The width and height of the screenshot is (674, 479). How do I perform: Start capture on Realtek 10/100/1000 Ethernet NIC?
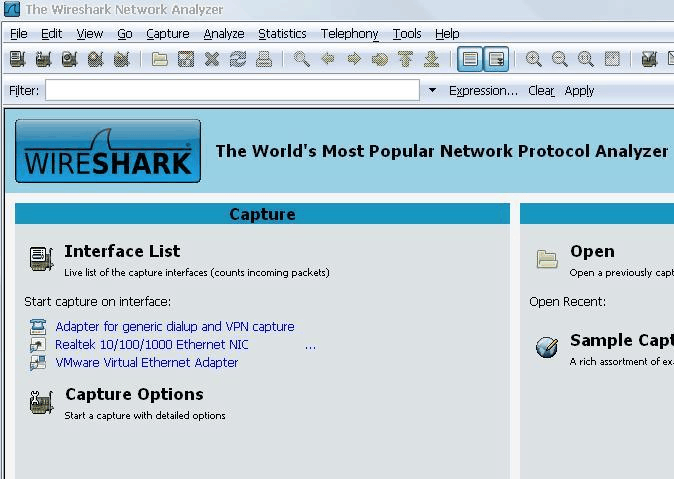tap(152, 345)
